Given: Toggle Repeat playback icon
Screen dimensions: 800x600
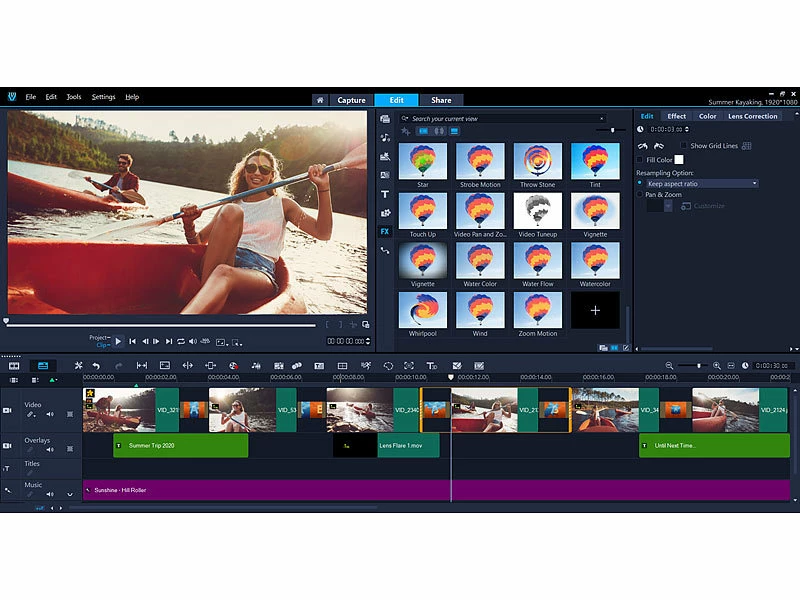Looking at the screenshot, I should 180,342.
